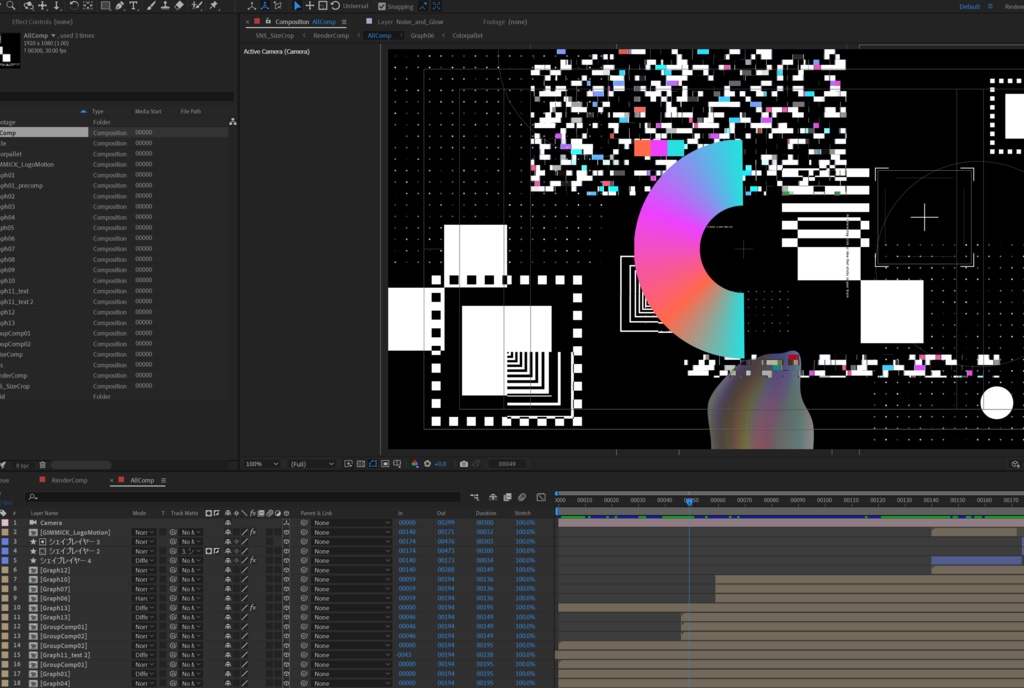Toggle the Snapping checkbox
The width and height of the screenshot is (1024, 688).
pos(381,6)
